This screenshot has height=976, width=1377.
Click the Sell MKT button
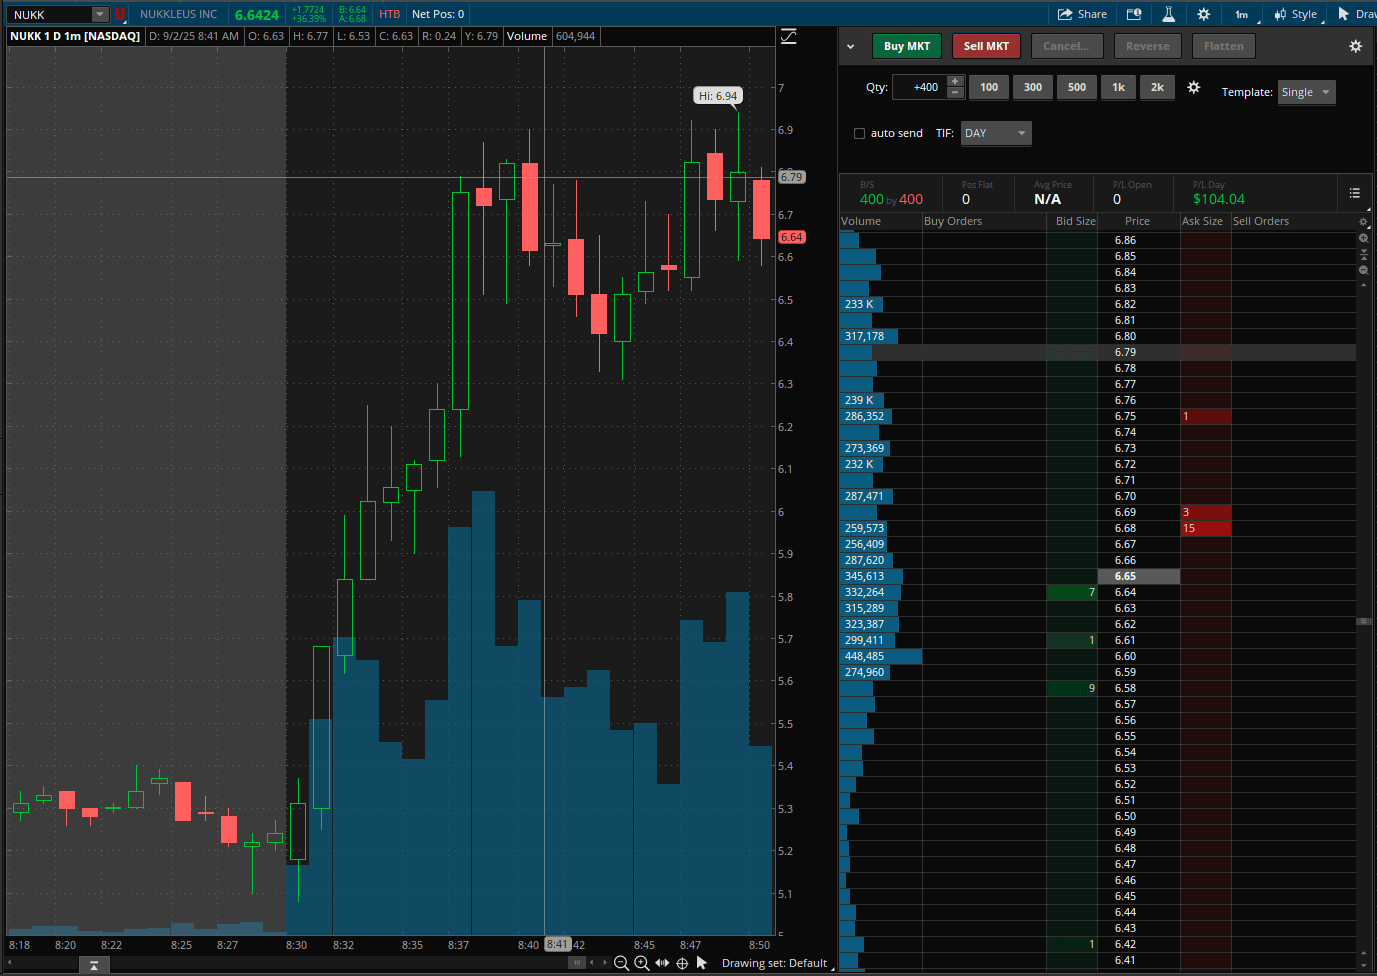[x=986, y=46]
